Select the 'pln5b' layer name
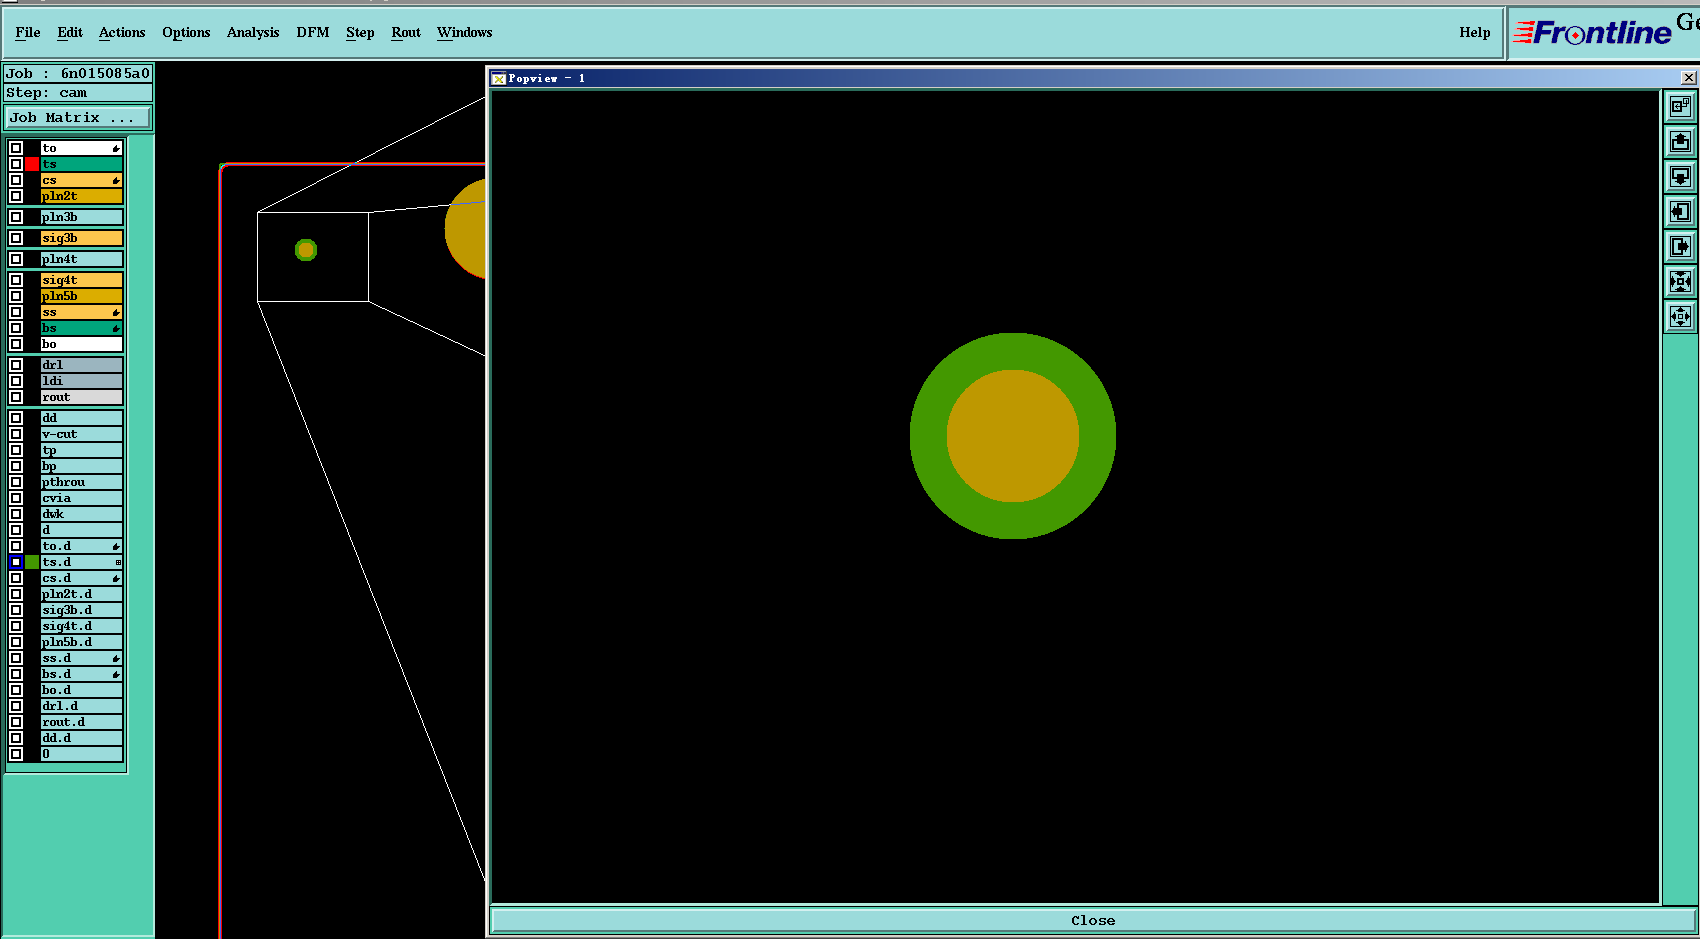 click(81, 296)
